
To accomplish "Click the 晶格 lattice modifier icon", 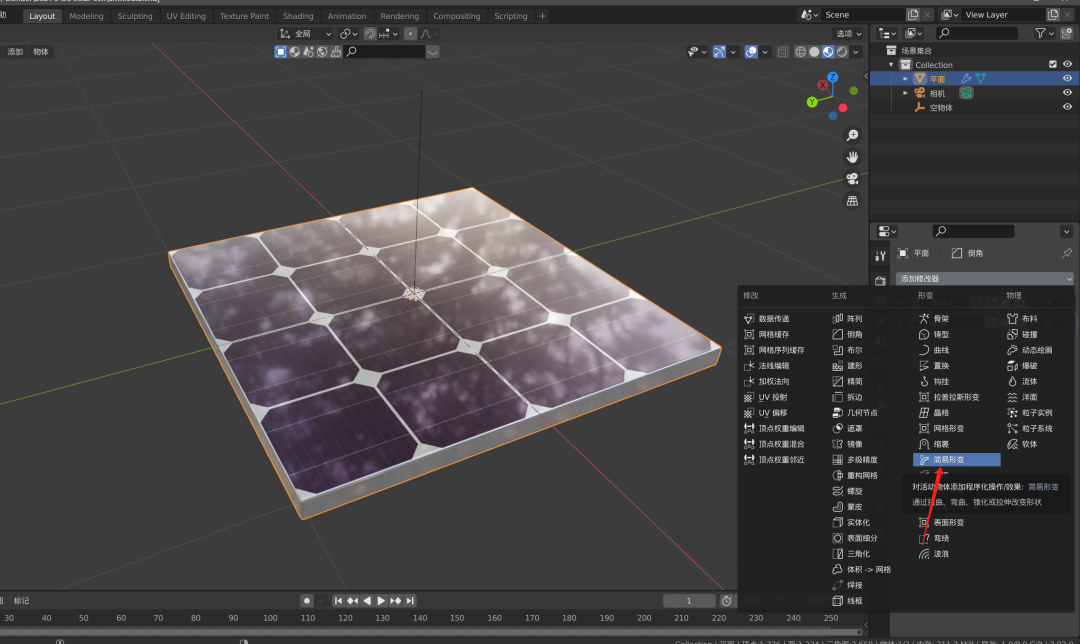I will click(x=924, y=413).
